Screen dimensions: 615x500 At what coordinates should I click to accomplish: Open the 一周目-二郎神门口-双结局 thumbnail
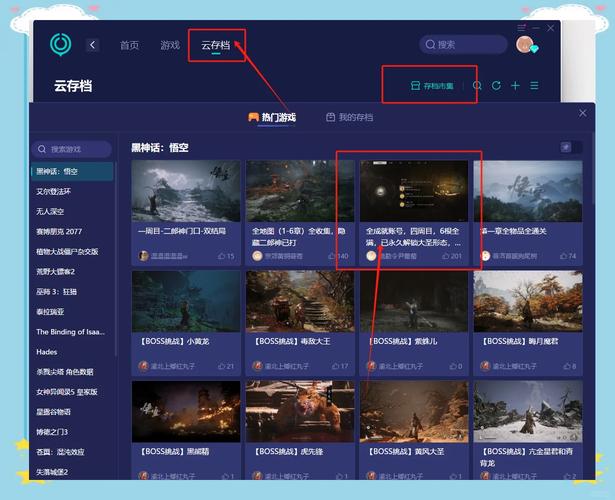click(186, 191)
